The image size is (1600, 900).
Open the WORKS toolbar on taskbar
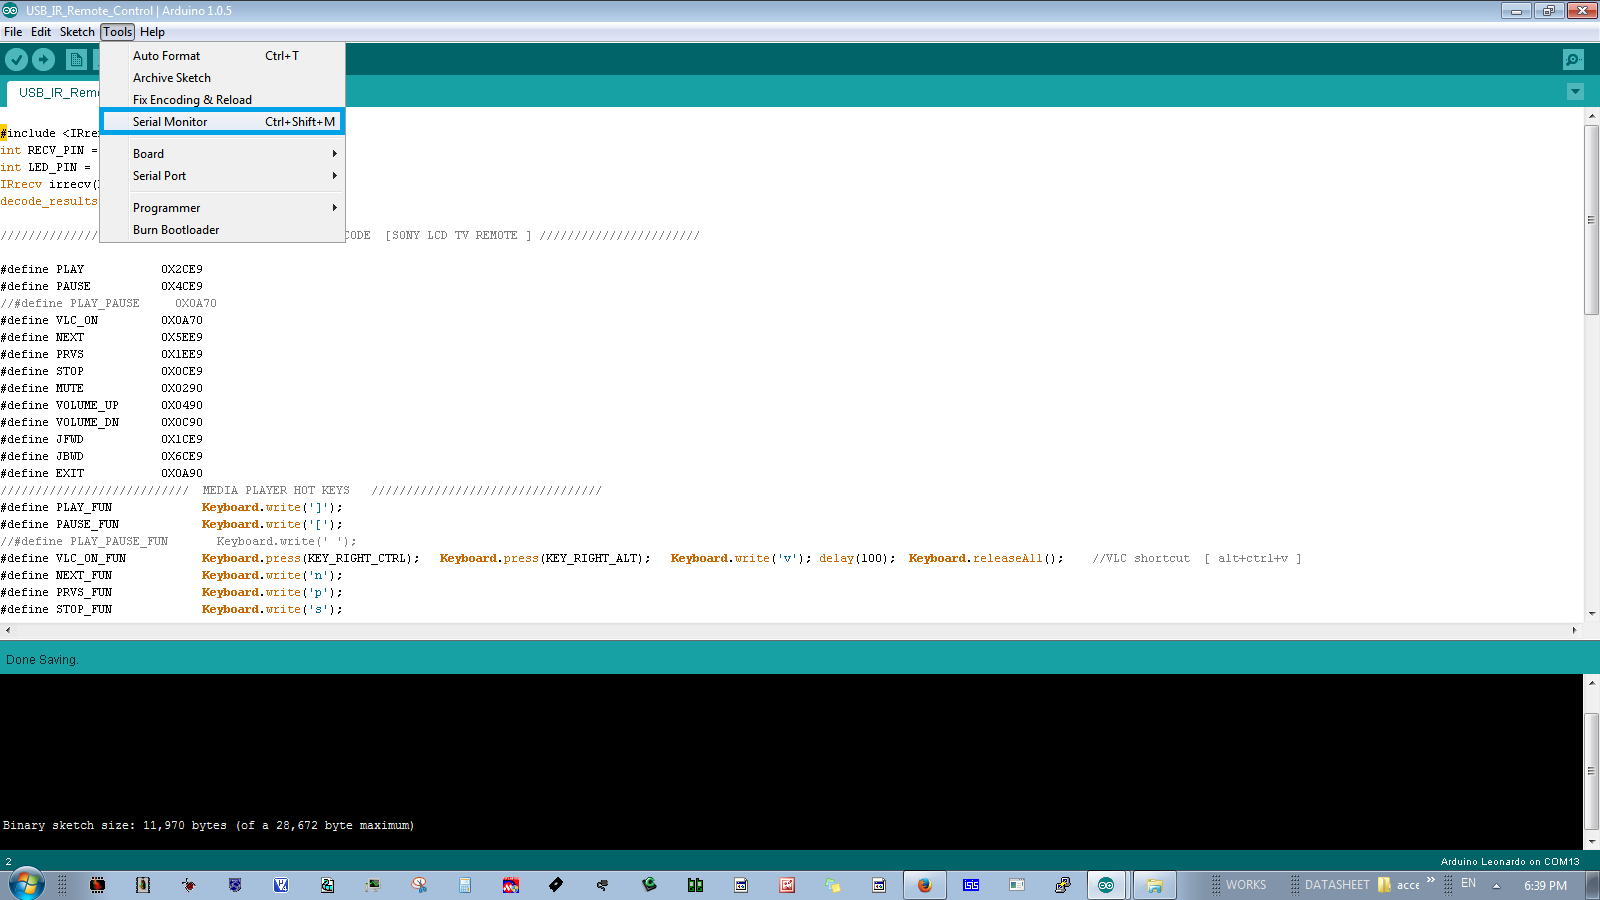click(x=1246, y=885)
